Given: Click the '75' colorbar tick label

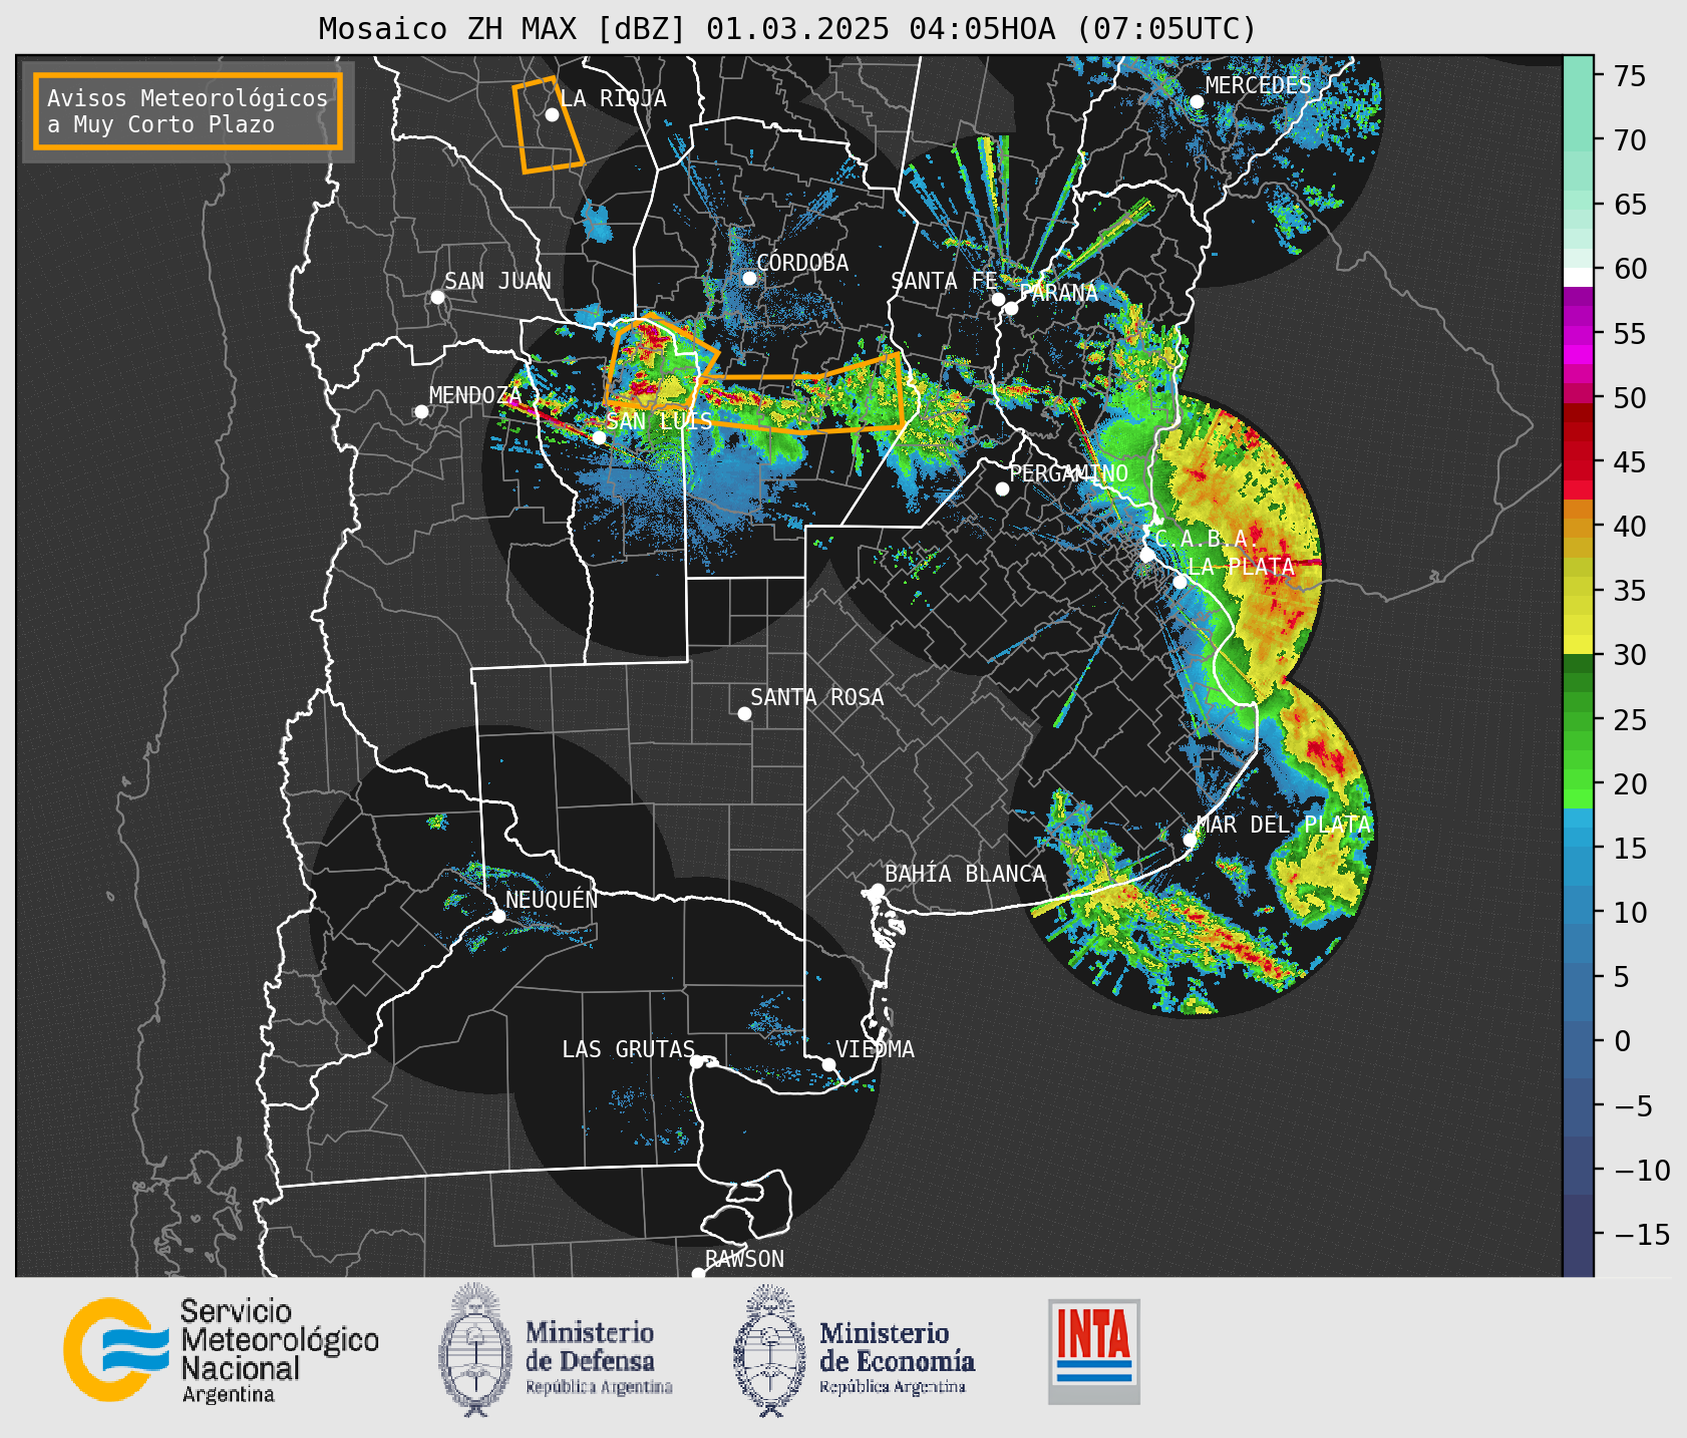Looking at the screenshot, I should (x=1631, y=76).
